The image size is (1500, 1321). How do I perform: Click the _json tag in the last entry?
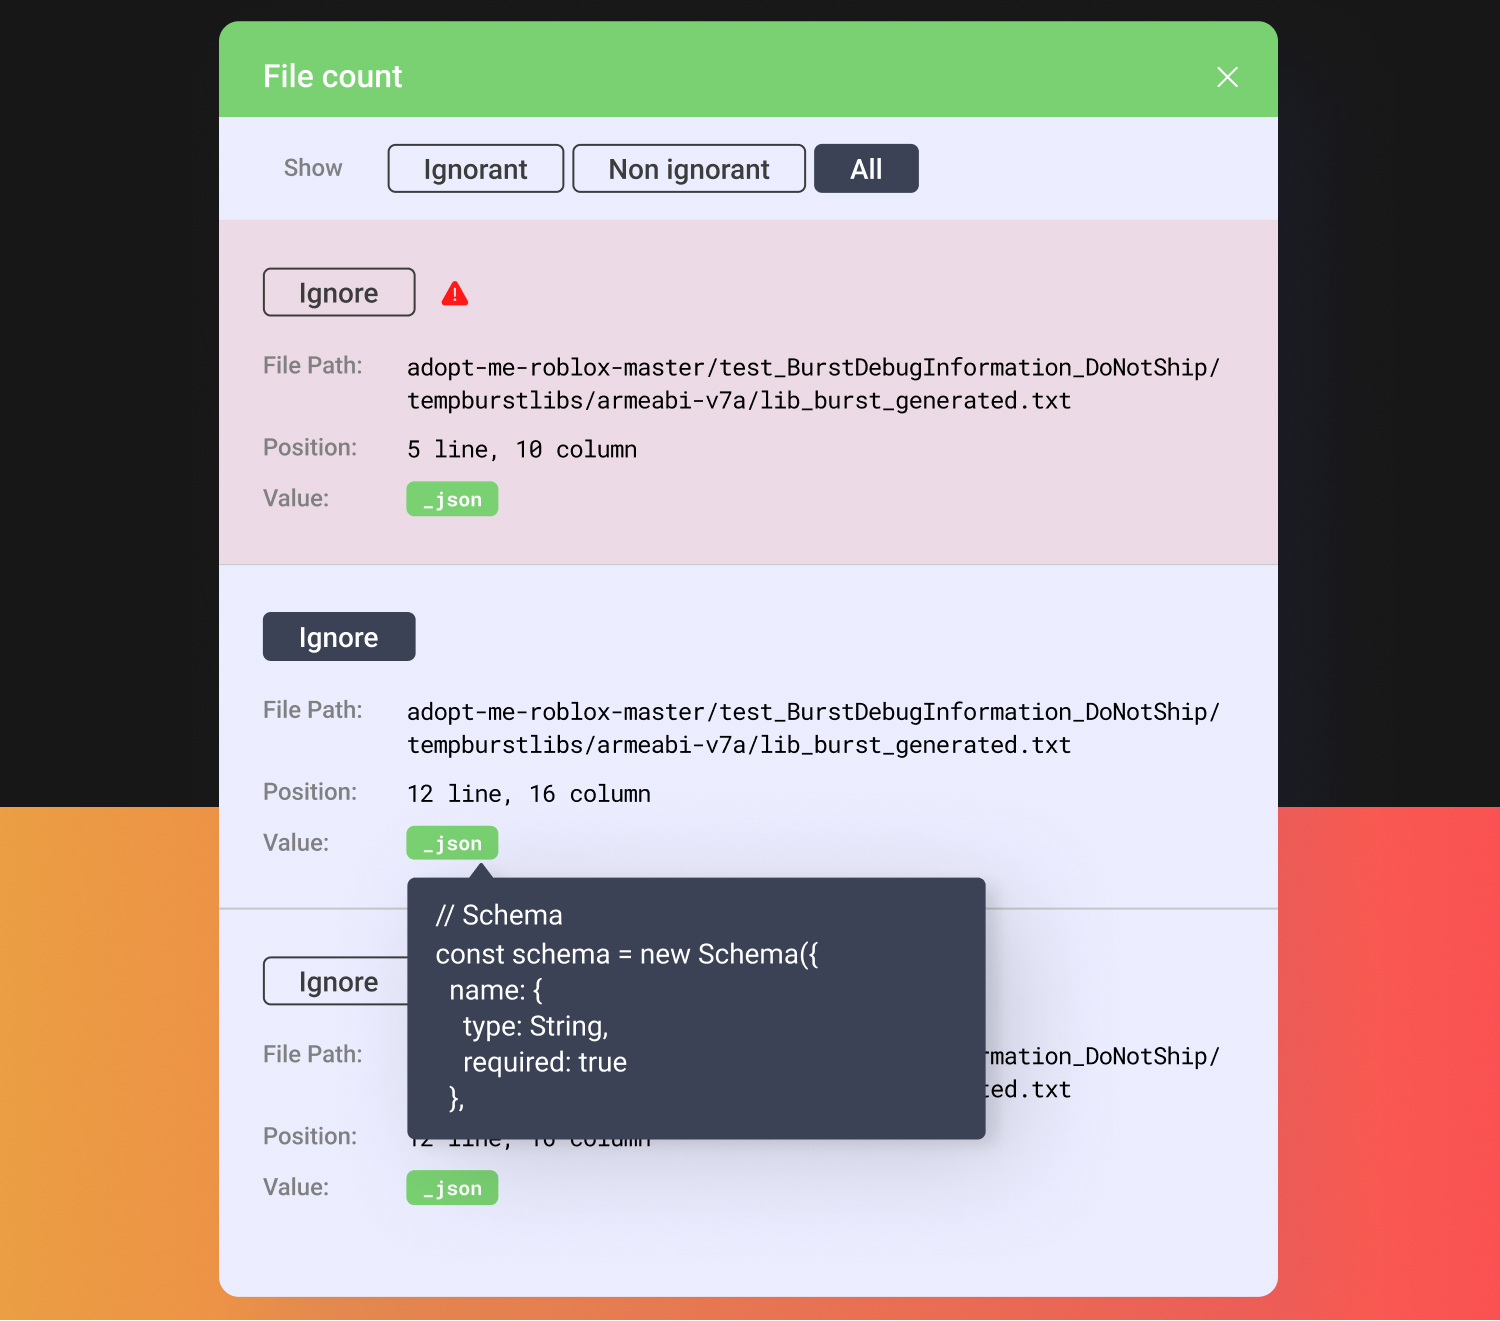pyautogui.click(x=452, y=1188)
